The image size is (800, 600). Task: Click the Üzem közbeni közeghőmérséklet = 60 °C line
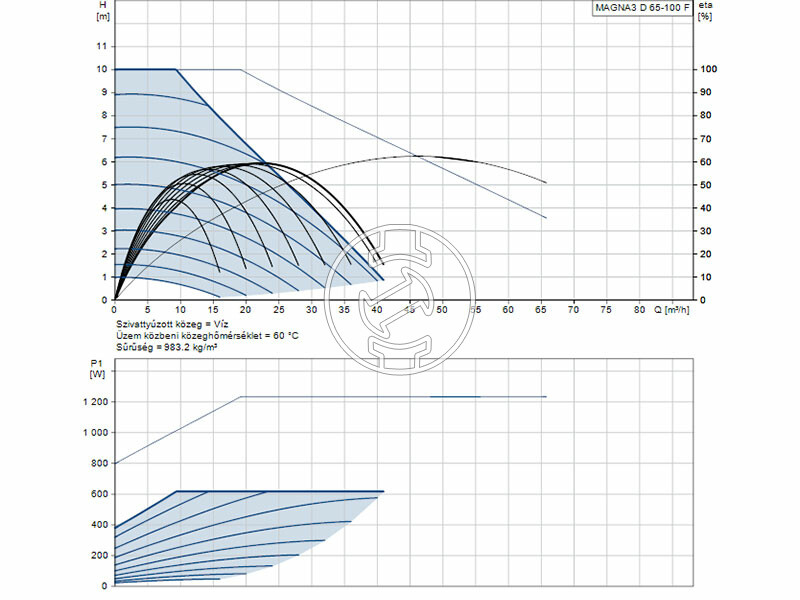tap(207, 338)
